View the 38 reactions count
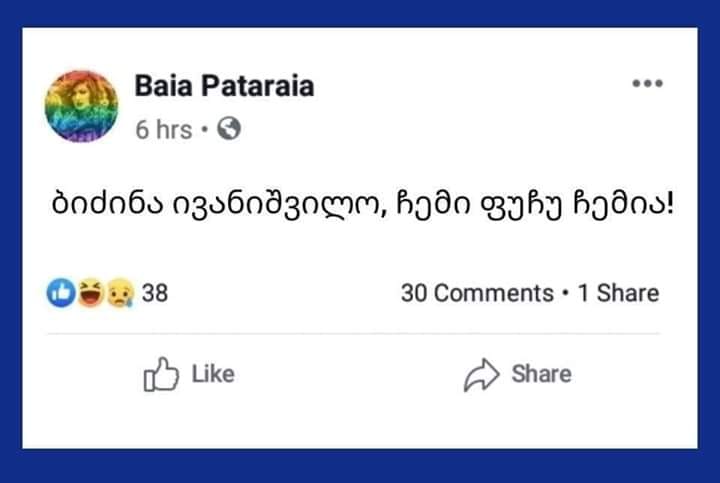Viewport: 720px width, 483px height. [x=154, y=293]
